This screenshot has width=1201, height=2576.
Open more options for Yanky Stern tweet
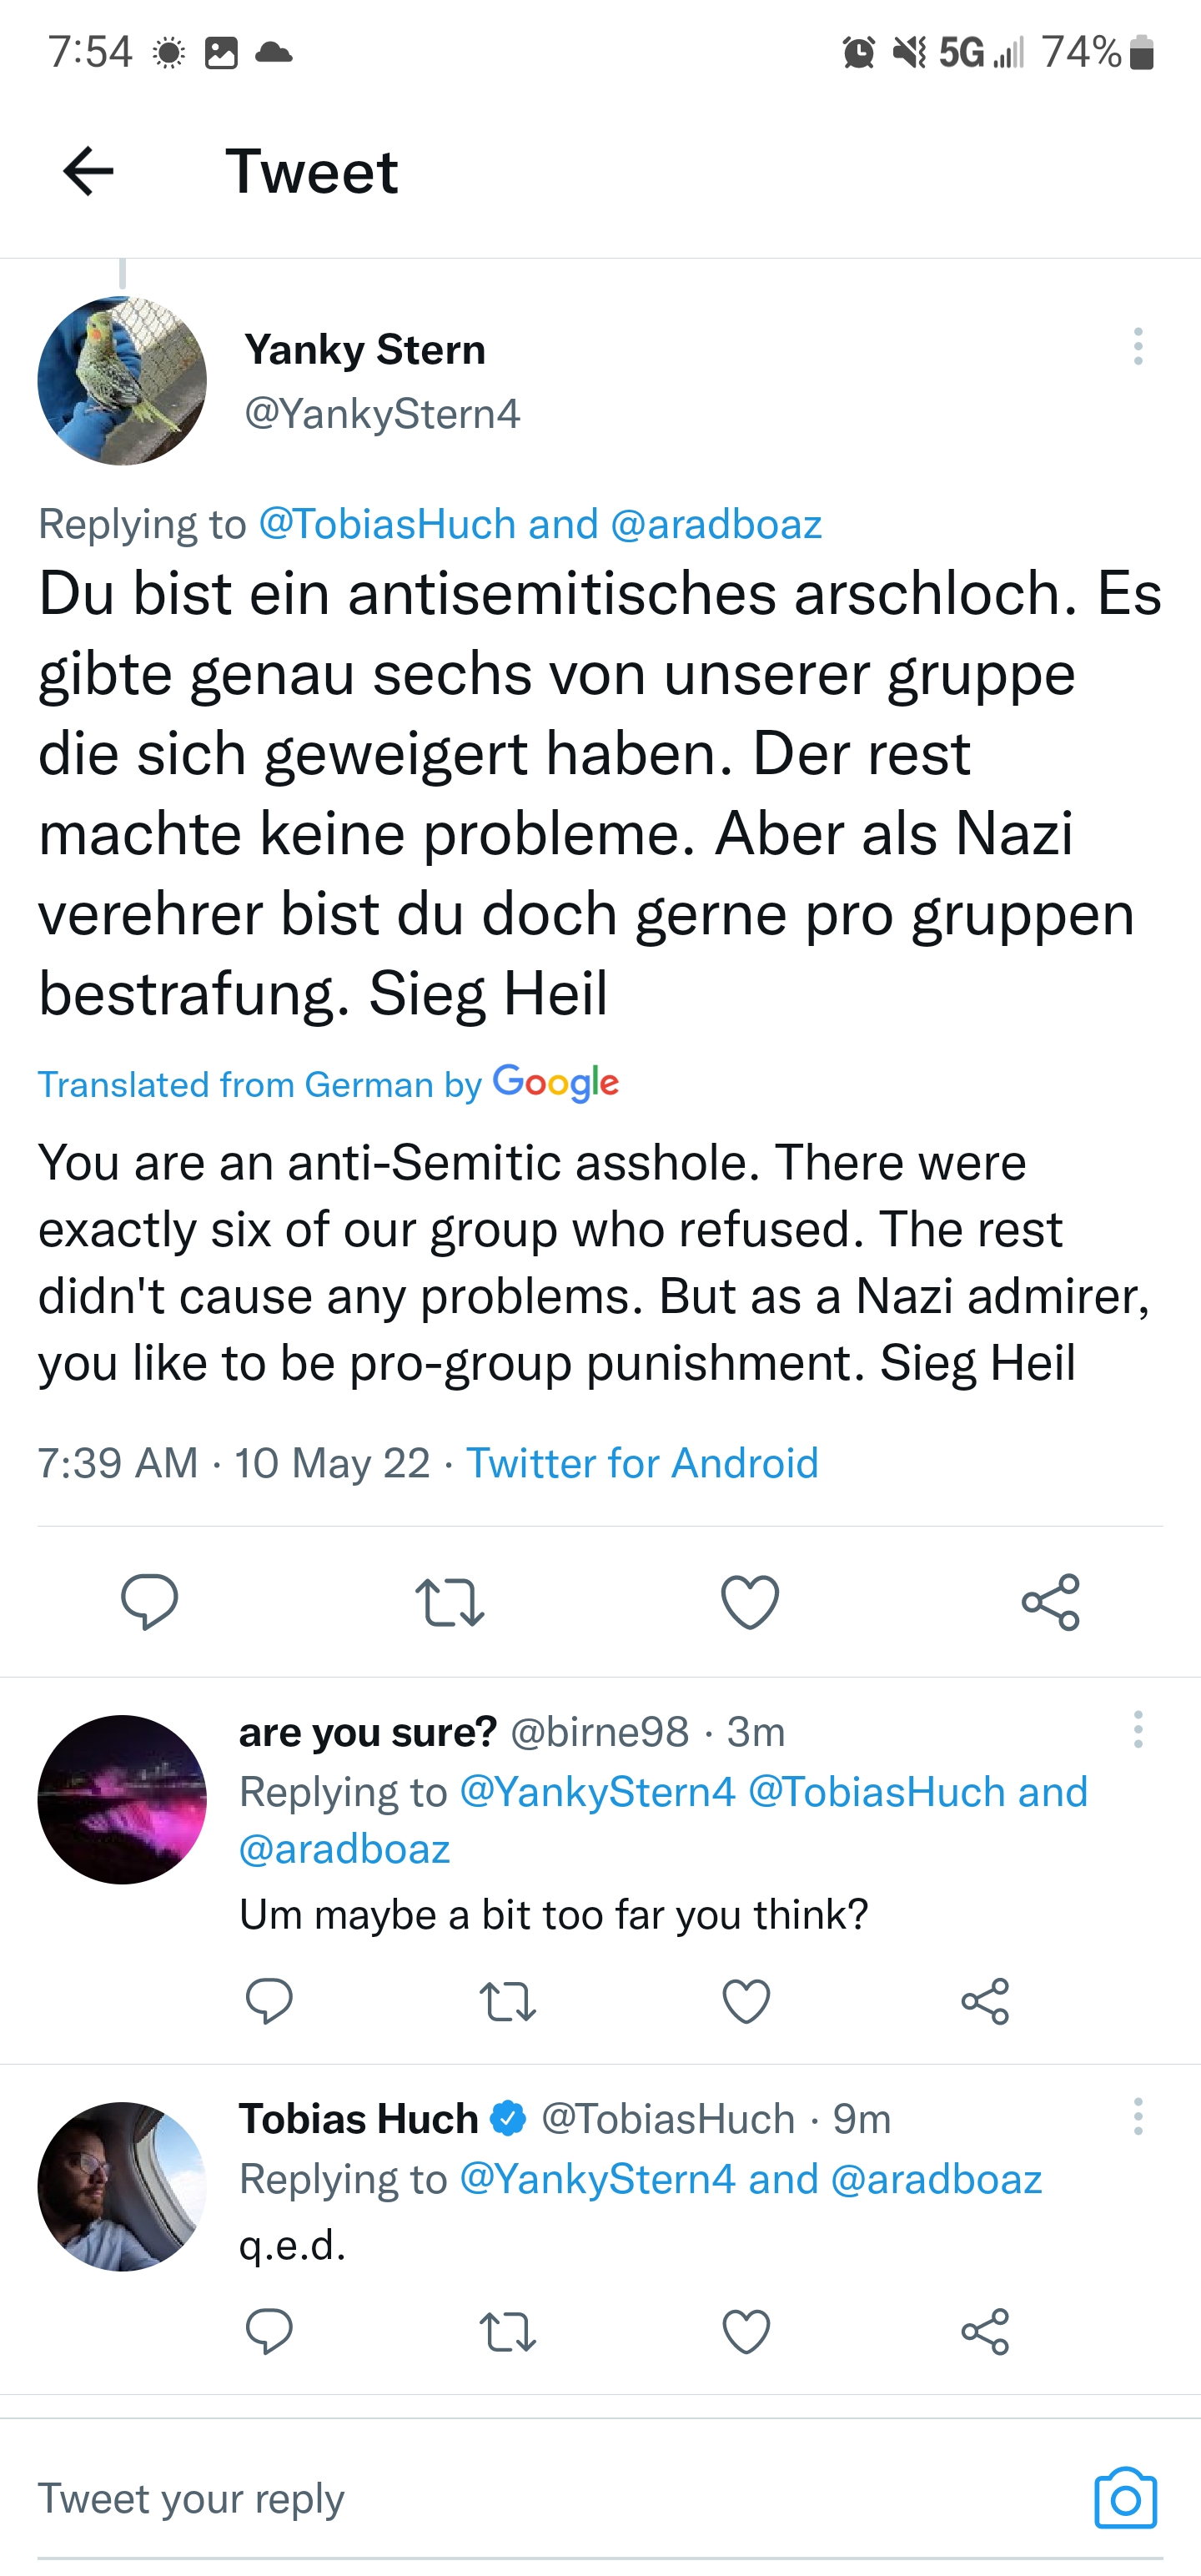point(1137,346)
